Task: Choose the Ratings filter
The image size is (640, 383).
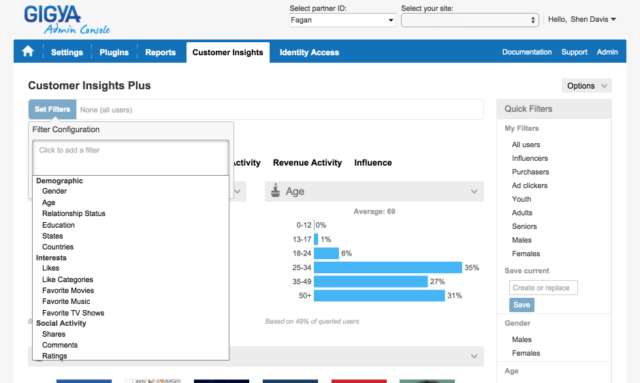Action: point(54,356)
